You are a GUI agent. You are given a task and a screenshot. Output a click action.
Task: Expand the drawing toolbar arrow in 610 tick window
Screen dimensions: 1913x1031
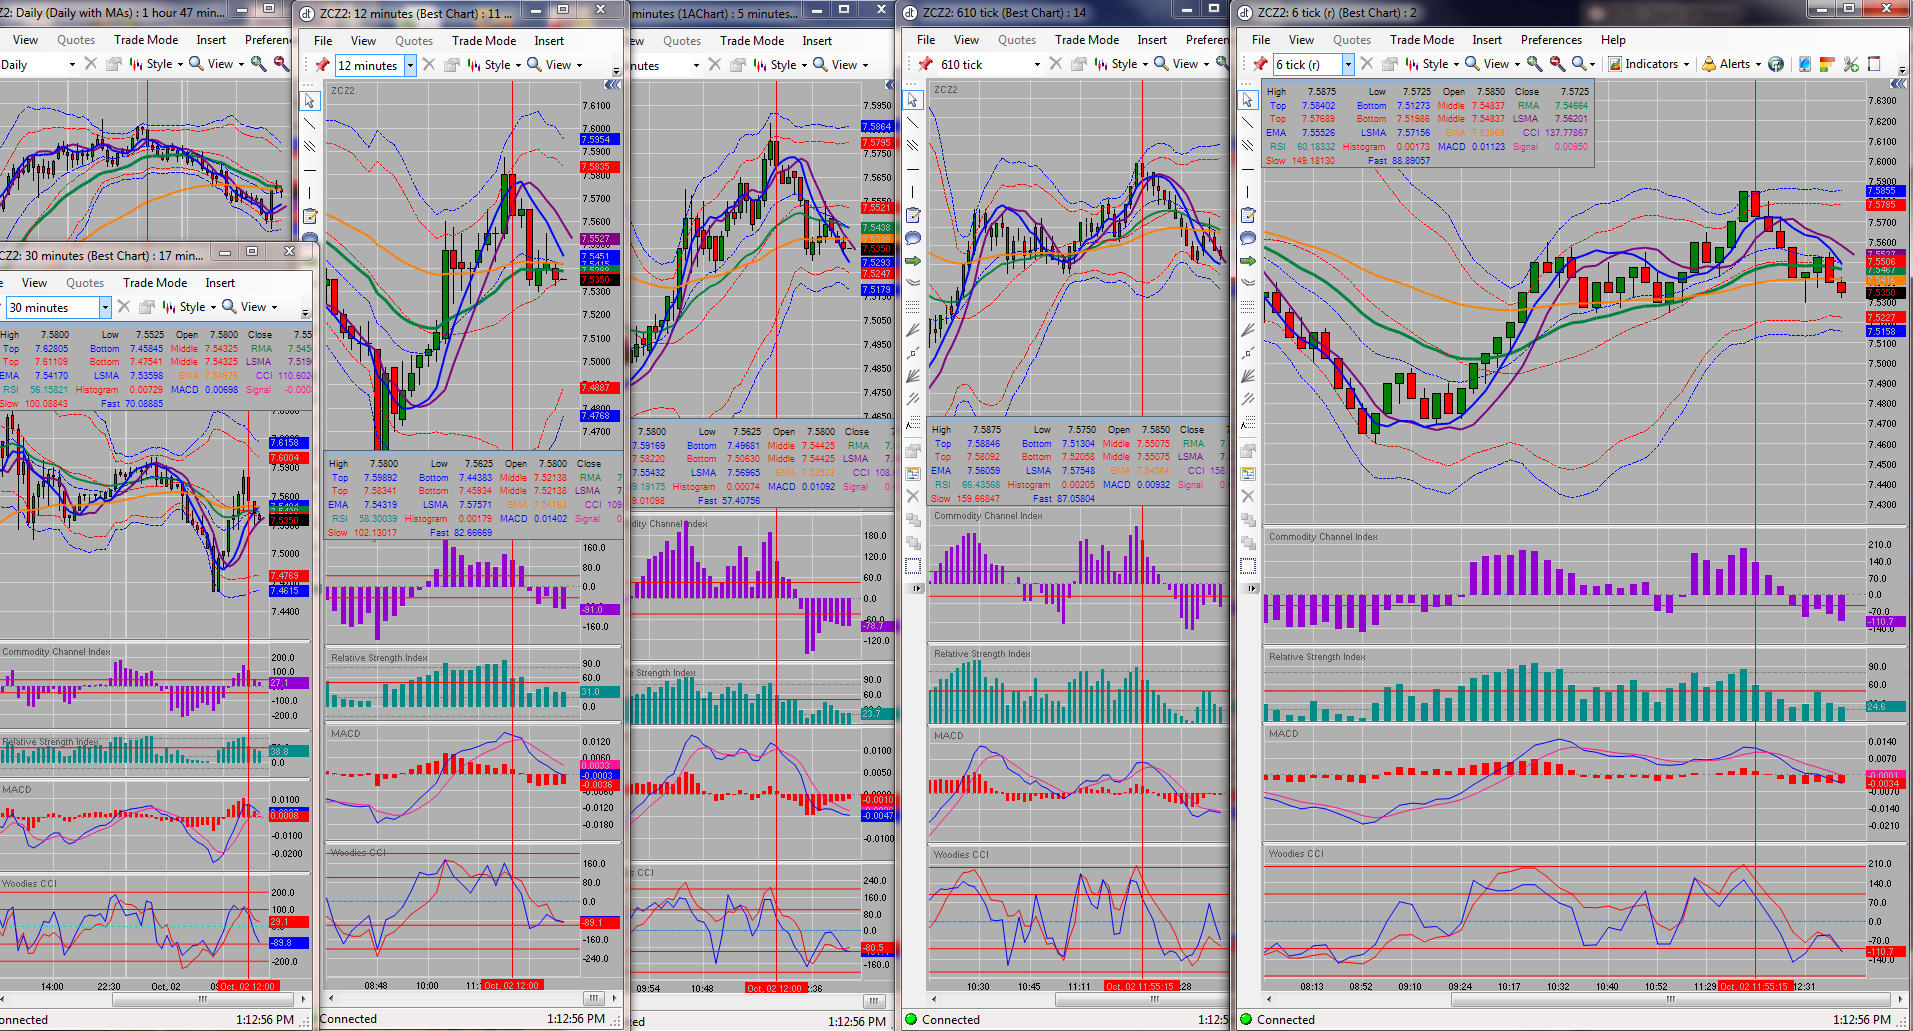pyautogui.click(x=914, y=589)
